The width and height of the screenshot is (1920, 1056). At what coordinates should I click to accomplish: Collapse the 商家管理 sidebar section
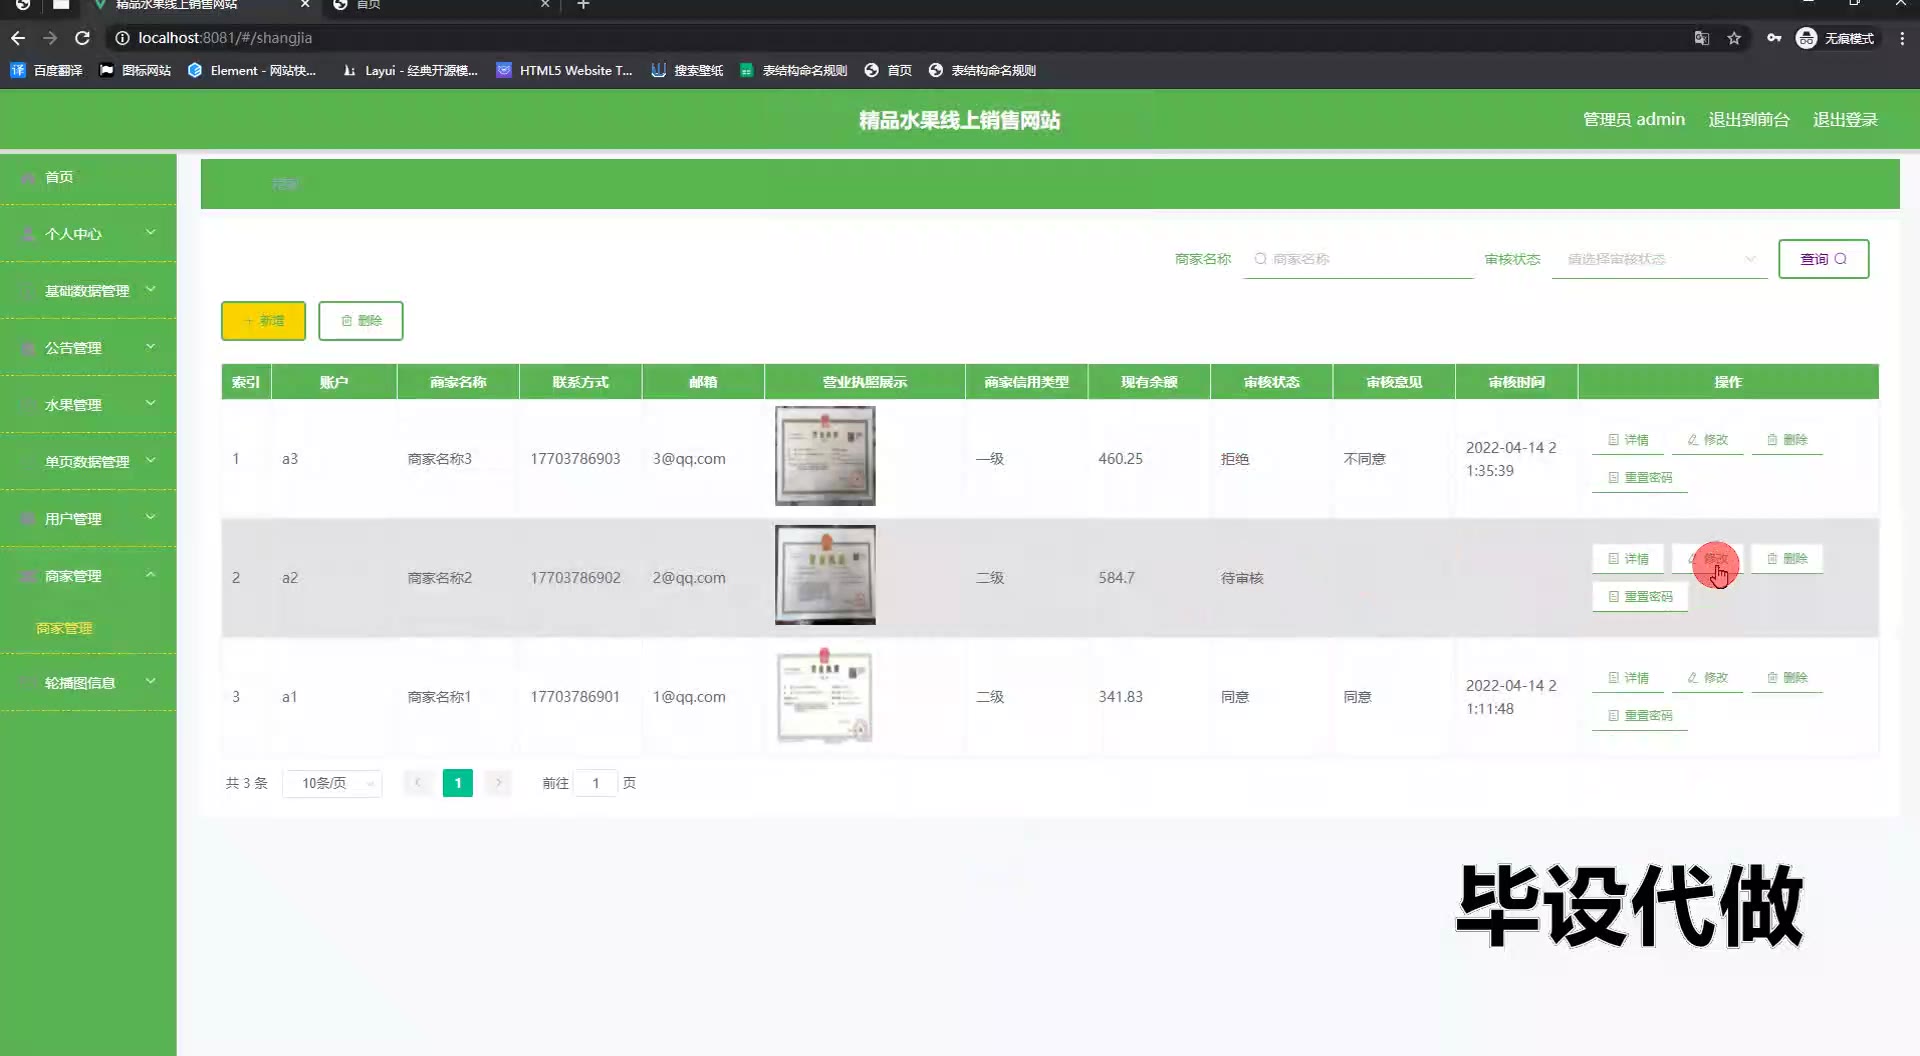point(88,576)
